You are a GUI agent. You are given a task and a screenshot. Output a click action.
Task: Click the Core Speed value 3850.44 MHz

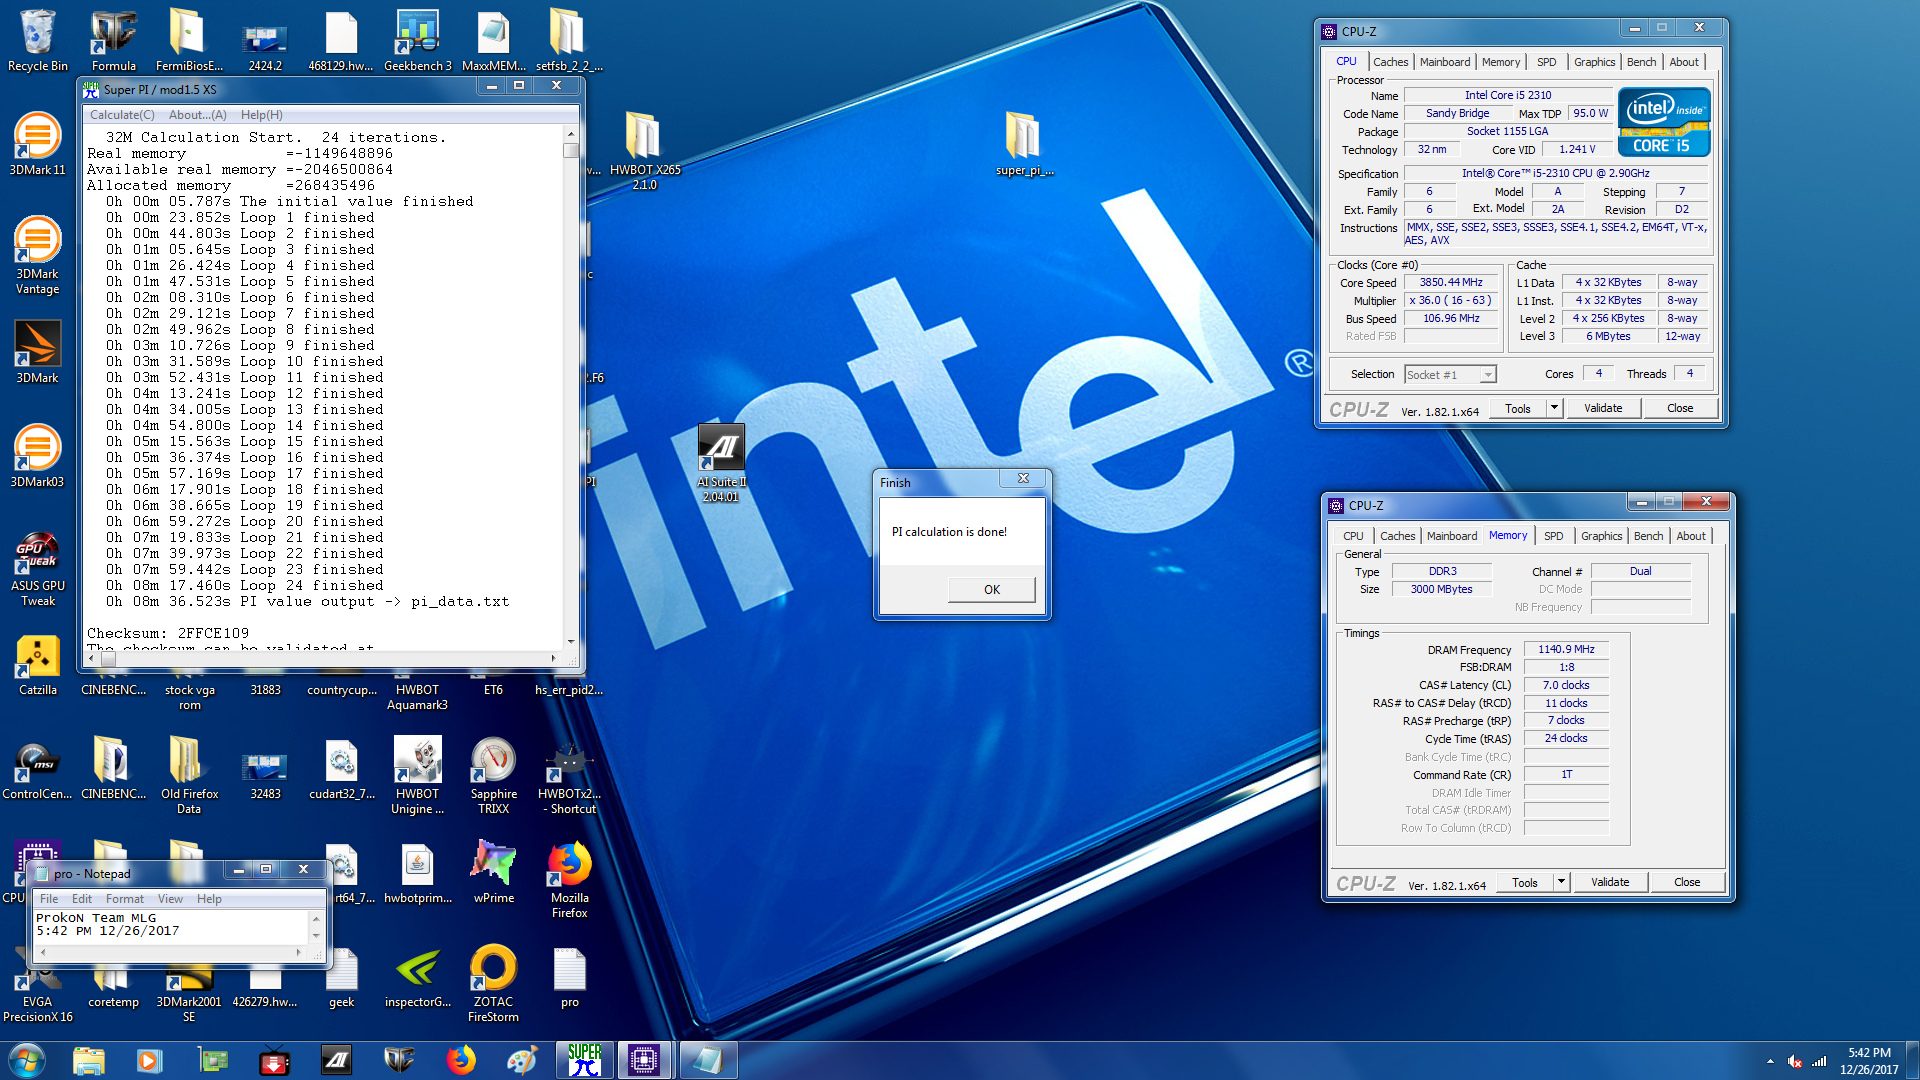tap(1451, 283)
